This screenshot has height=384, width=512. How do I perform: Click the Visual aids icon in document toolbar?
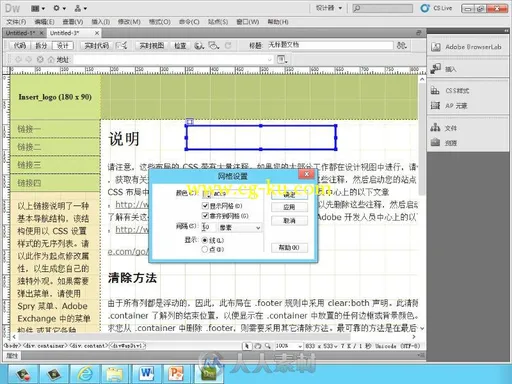click(x=214, y=45)
